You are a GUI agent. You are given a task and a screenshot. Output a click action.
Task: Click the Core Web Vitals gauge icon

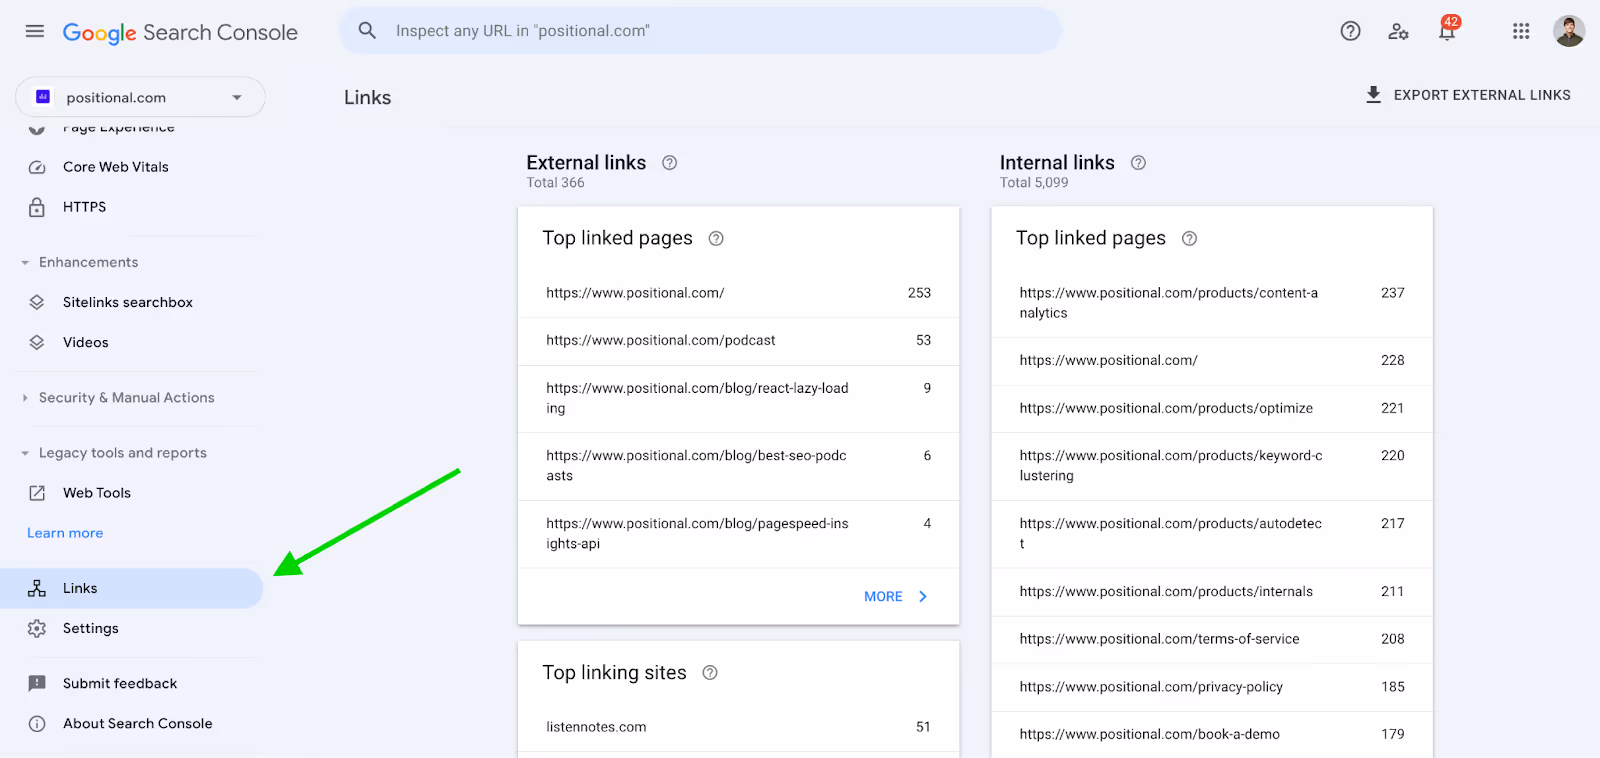(37, 167)
